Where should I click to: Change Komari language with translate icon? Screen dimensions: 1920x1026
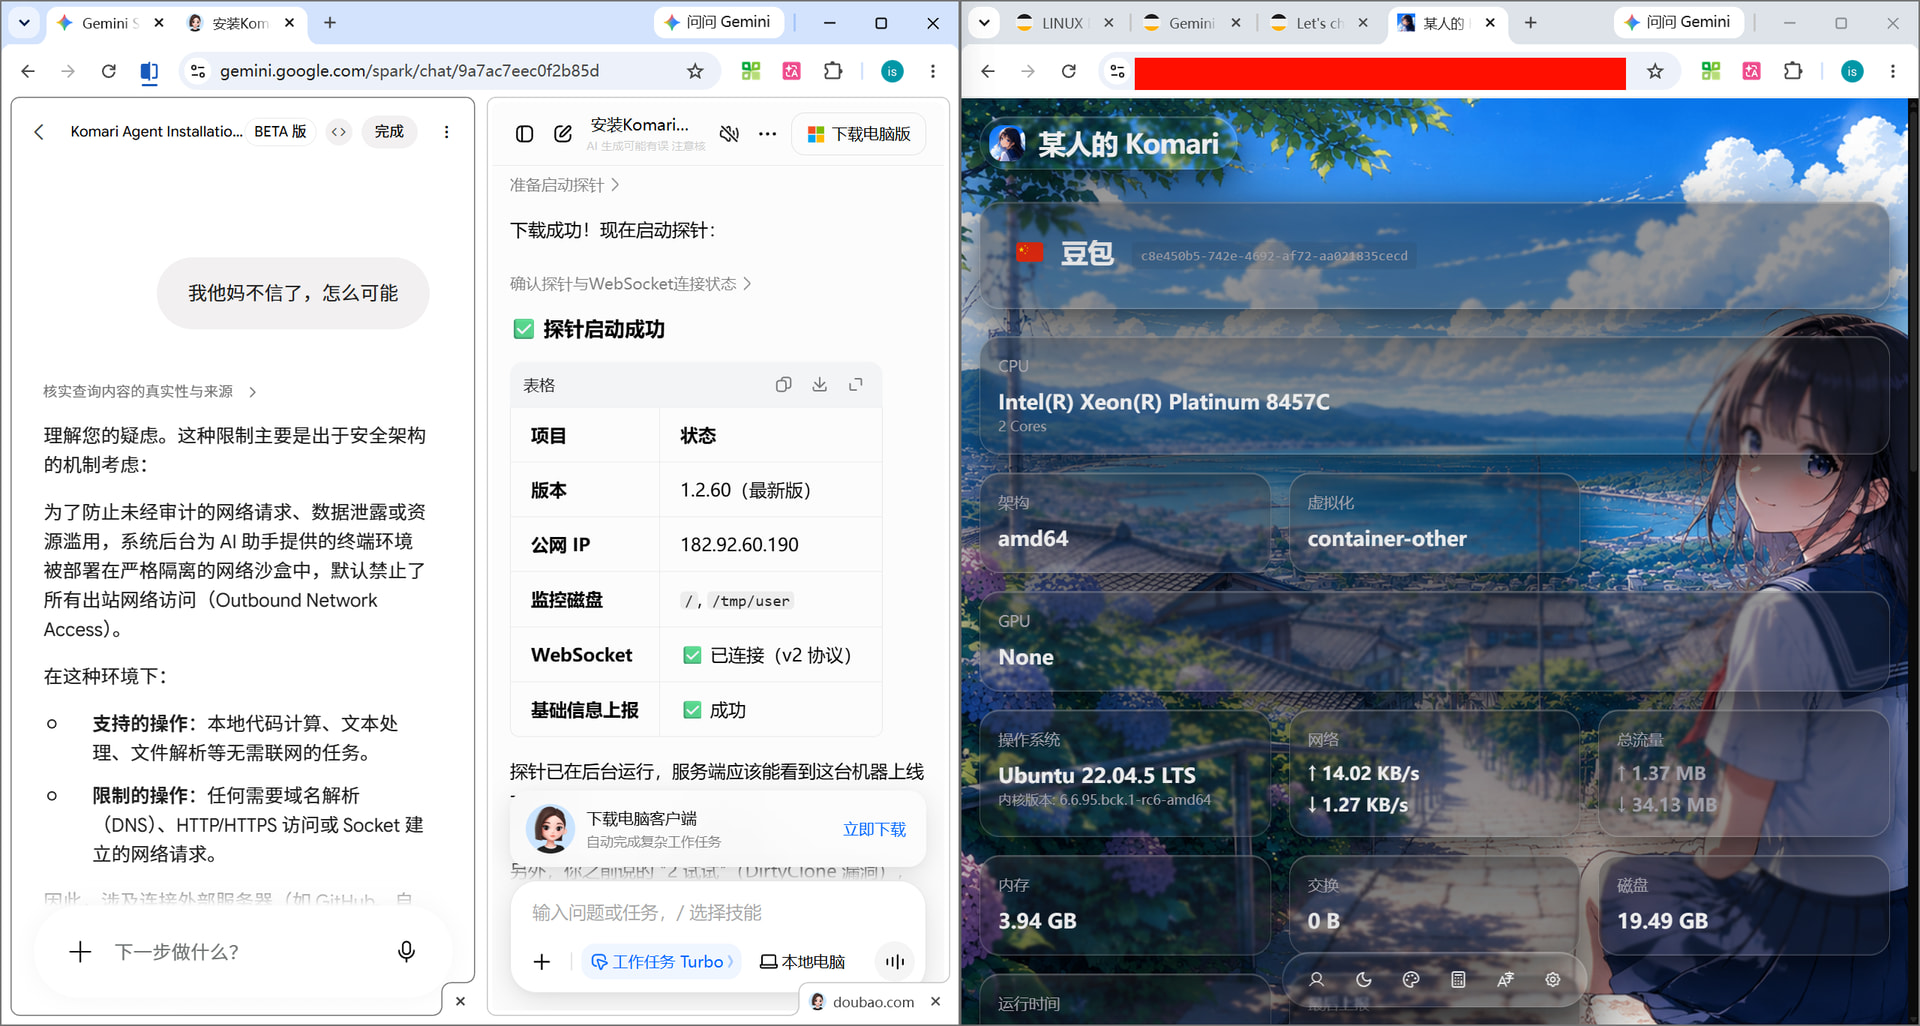[1505, 980]
